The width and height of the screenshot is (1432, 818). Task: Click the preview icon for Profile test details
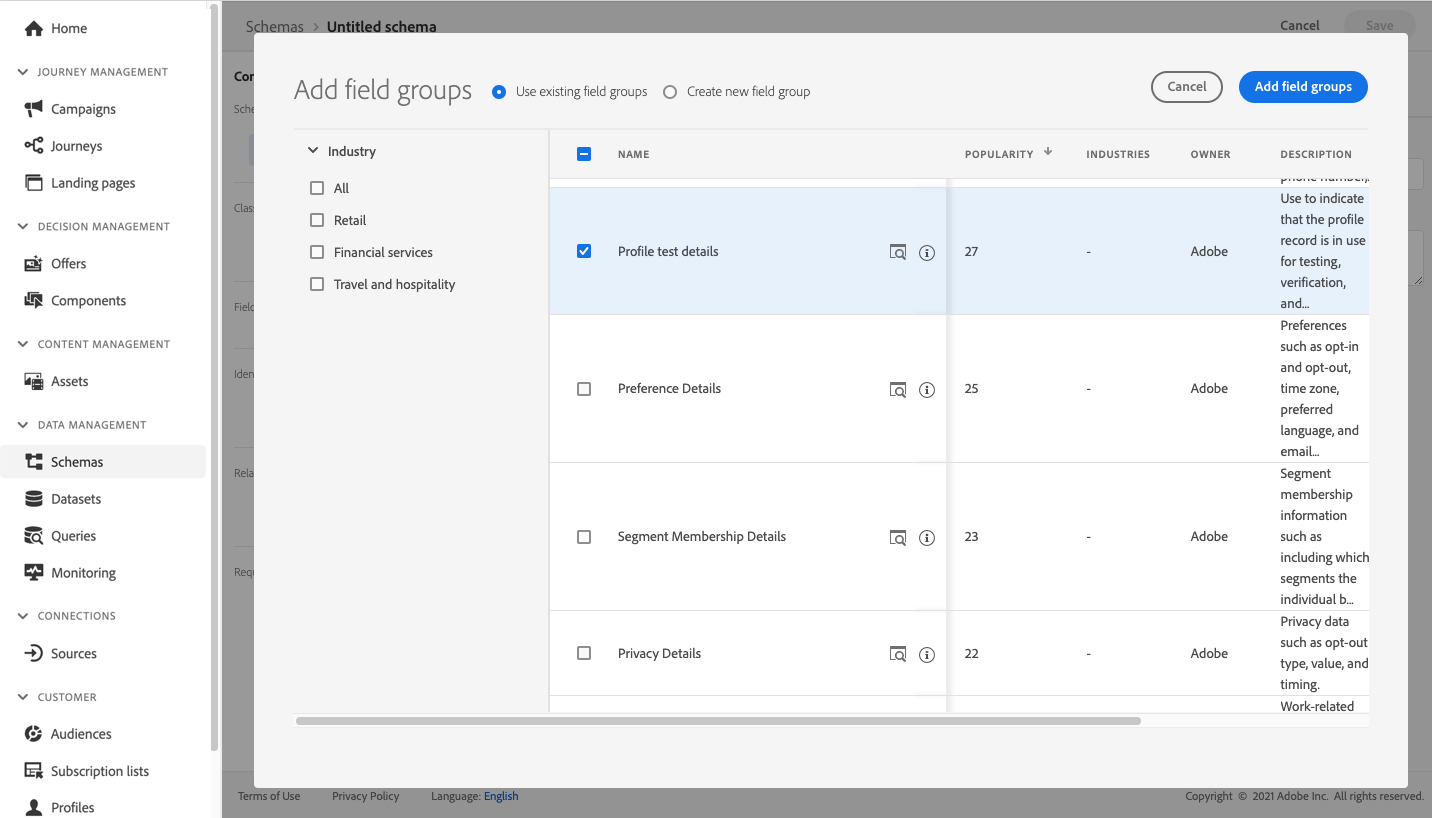pos(898,252)
